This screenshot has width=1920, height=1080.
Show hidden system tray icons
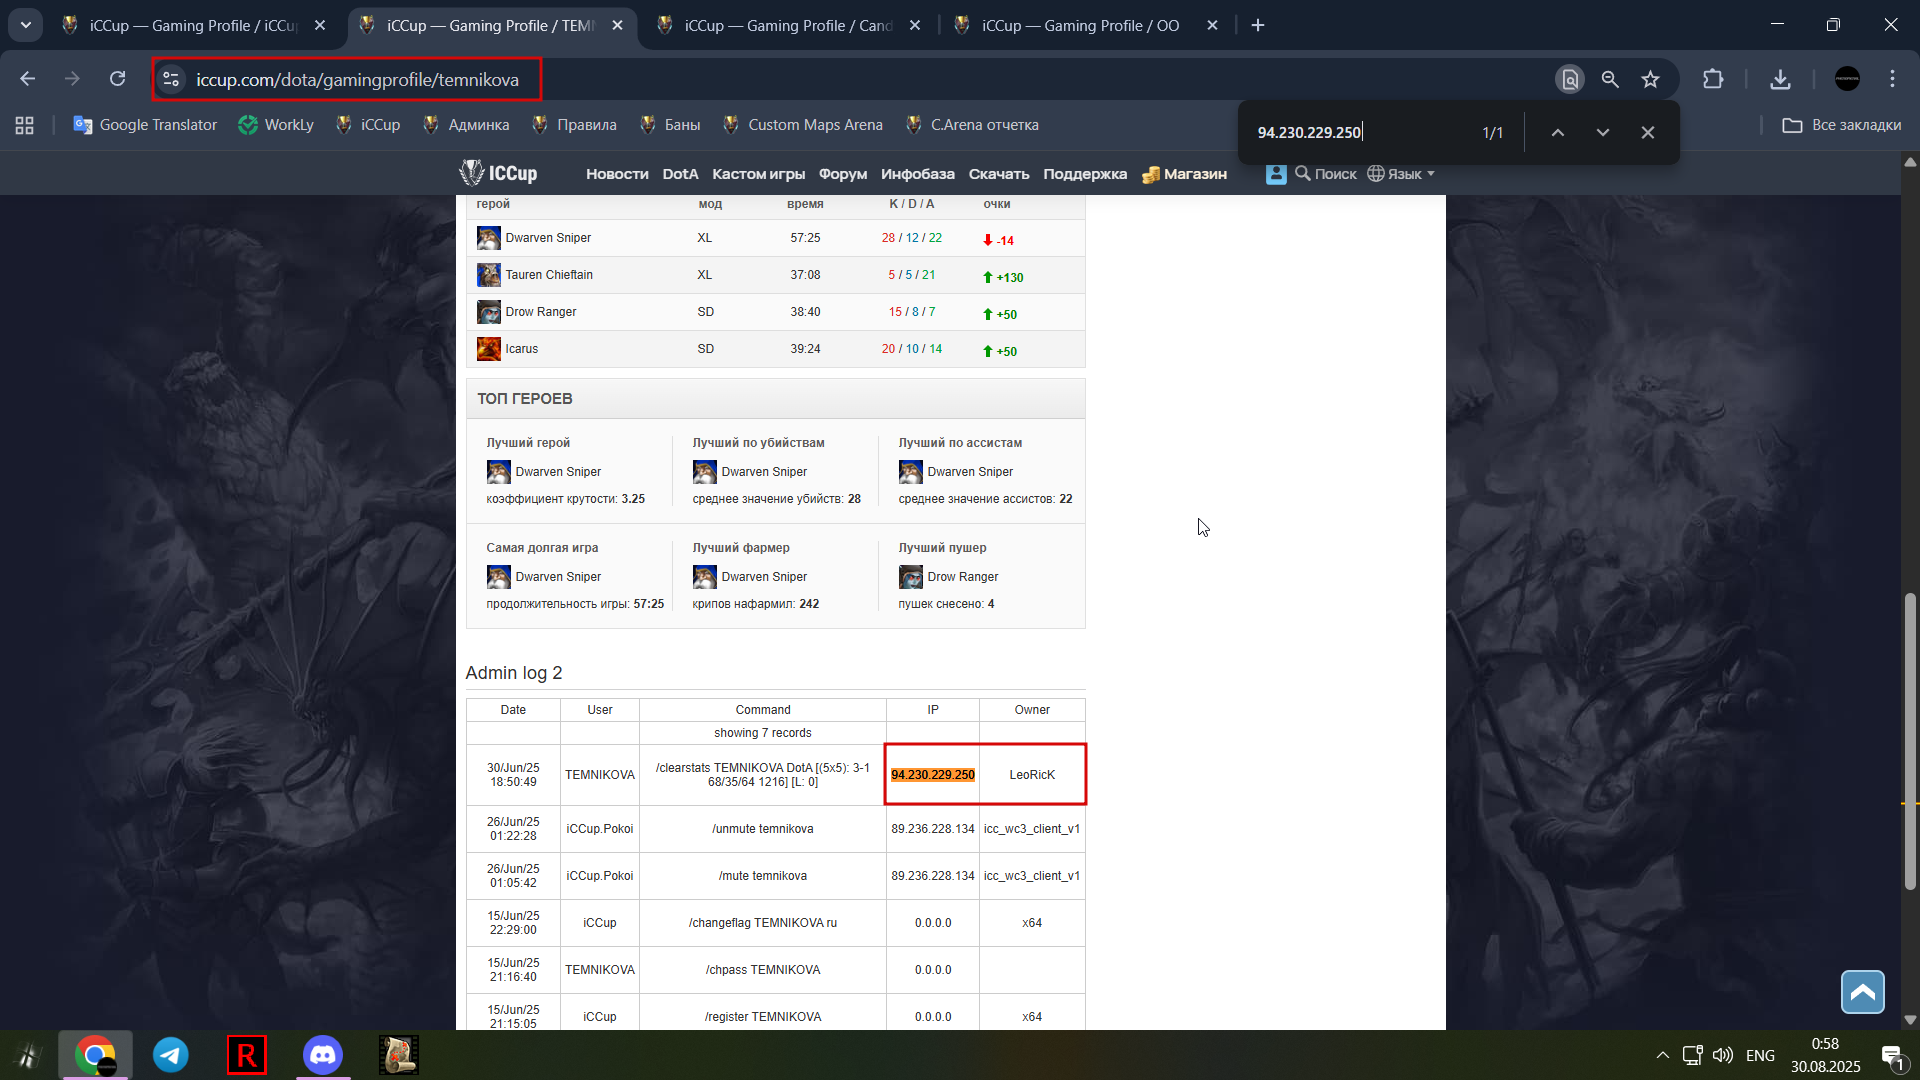[1662, 1055]
